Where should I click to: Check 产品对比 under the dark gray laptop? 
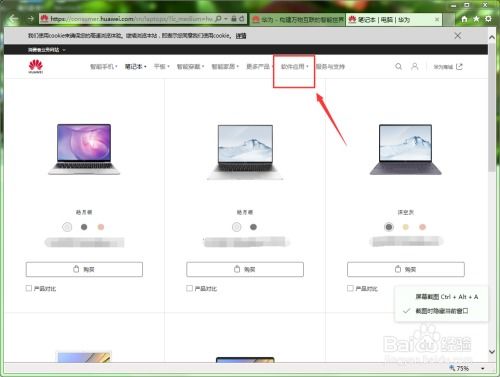click(350, 288)
